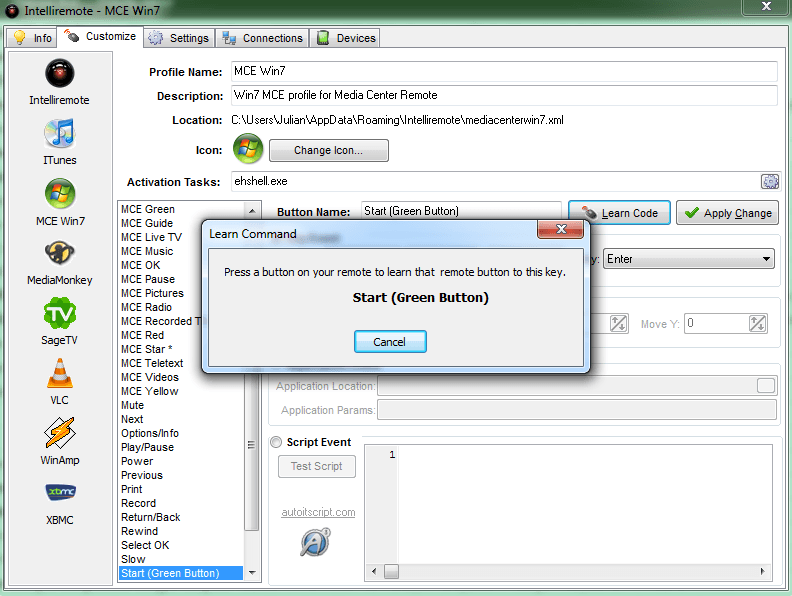Screen dimensions: 792x596
Task: Cancel the Learn Command dialog
Action: (x=390, y=342)
